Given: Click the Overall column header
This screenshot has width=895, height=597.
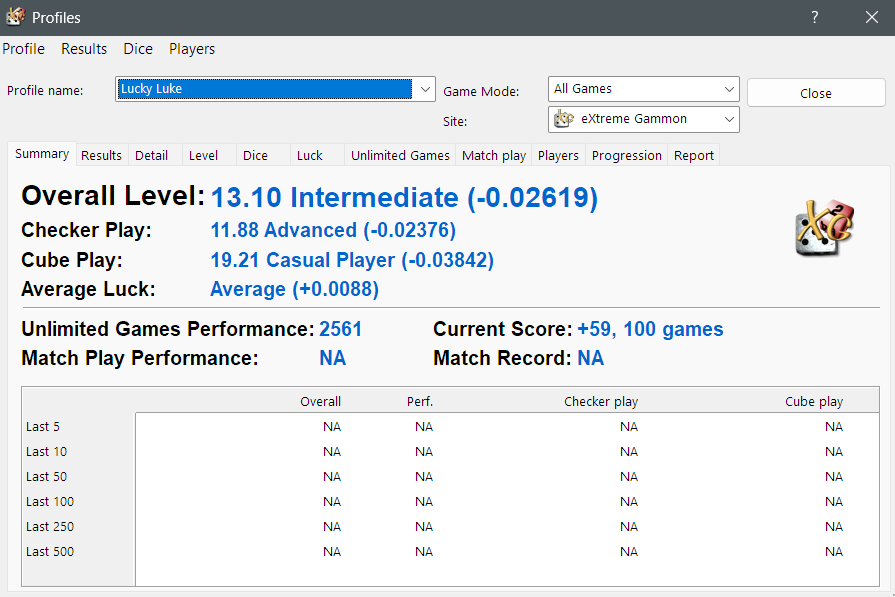Looking at the screenshot, I should coord(320,401).
